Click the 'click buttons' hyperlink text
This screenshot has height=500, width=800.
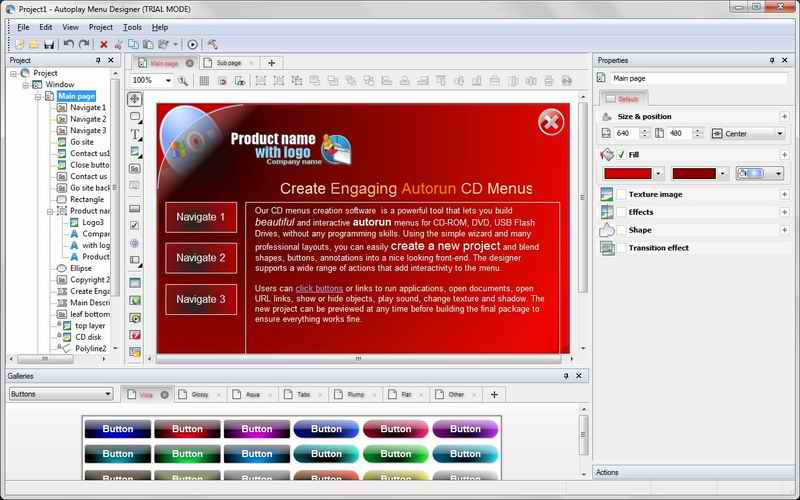click(319, 288)
